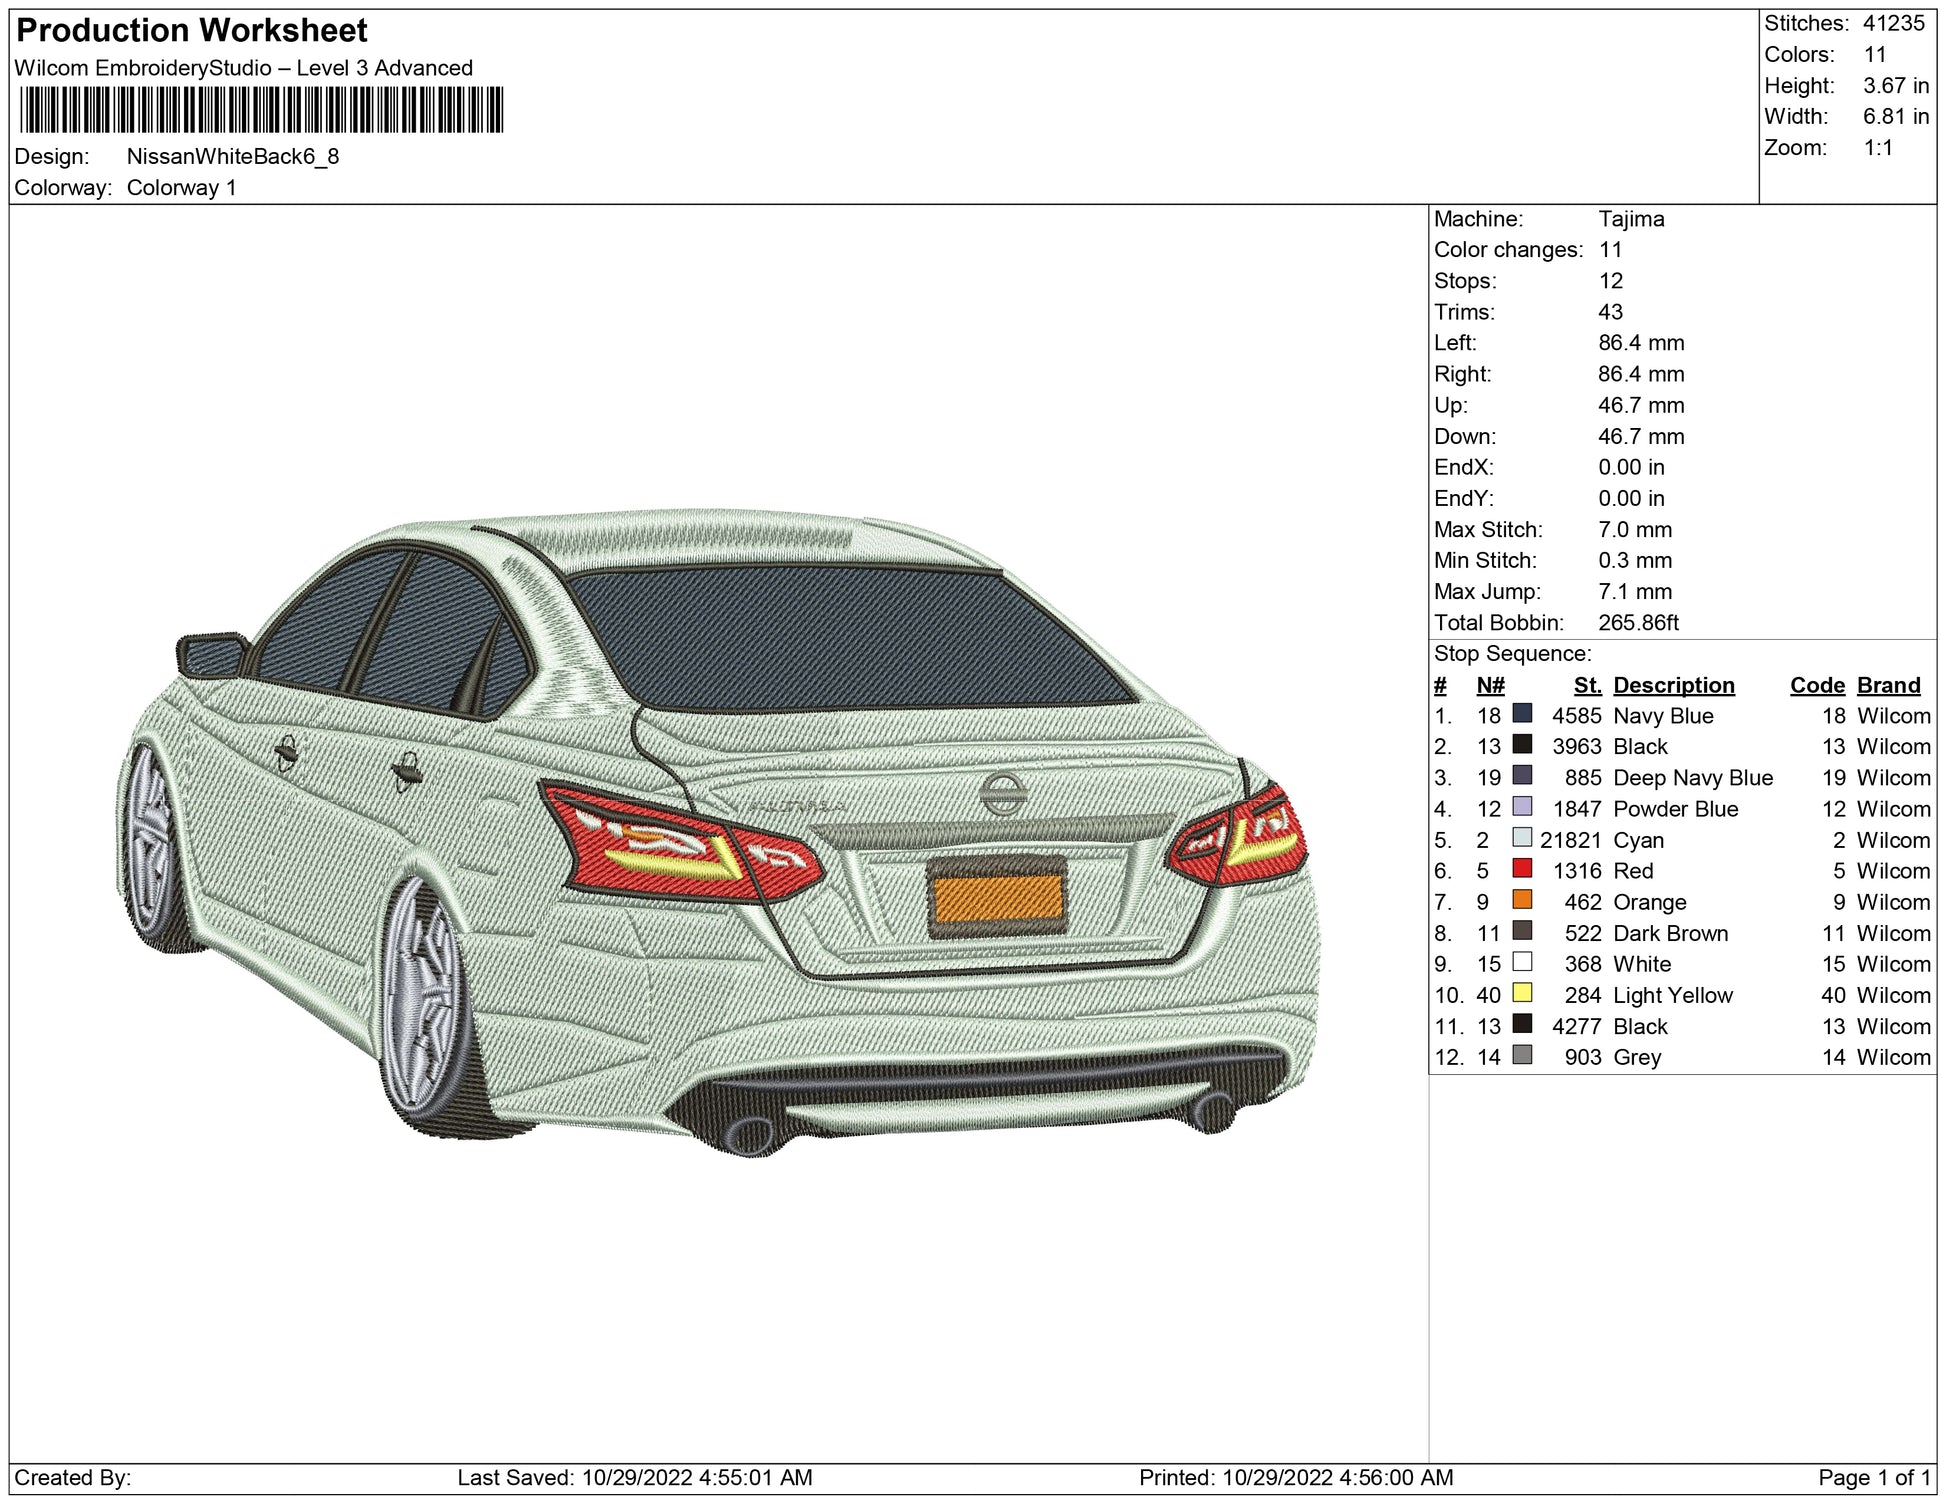Select the Dark Brown color swatch
Image resolution: width=1946 pixels, height=1497 pixels.
point(1522,931)
